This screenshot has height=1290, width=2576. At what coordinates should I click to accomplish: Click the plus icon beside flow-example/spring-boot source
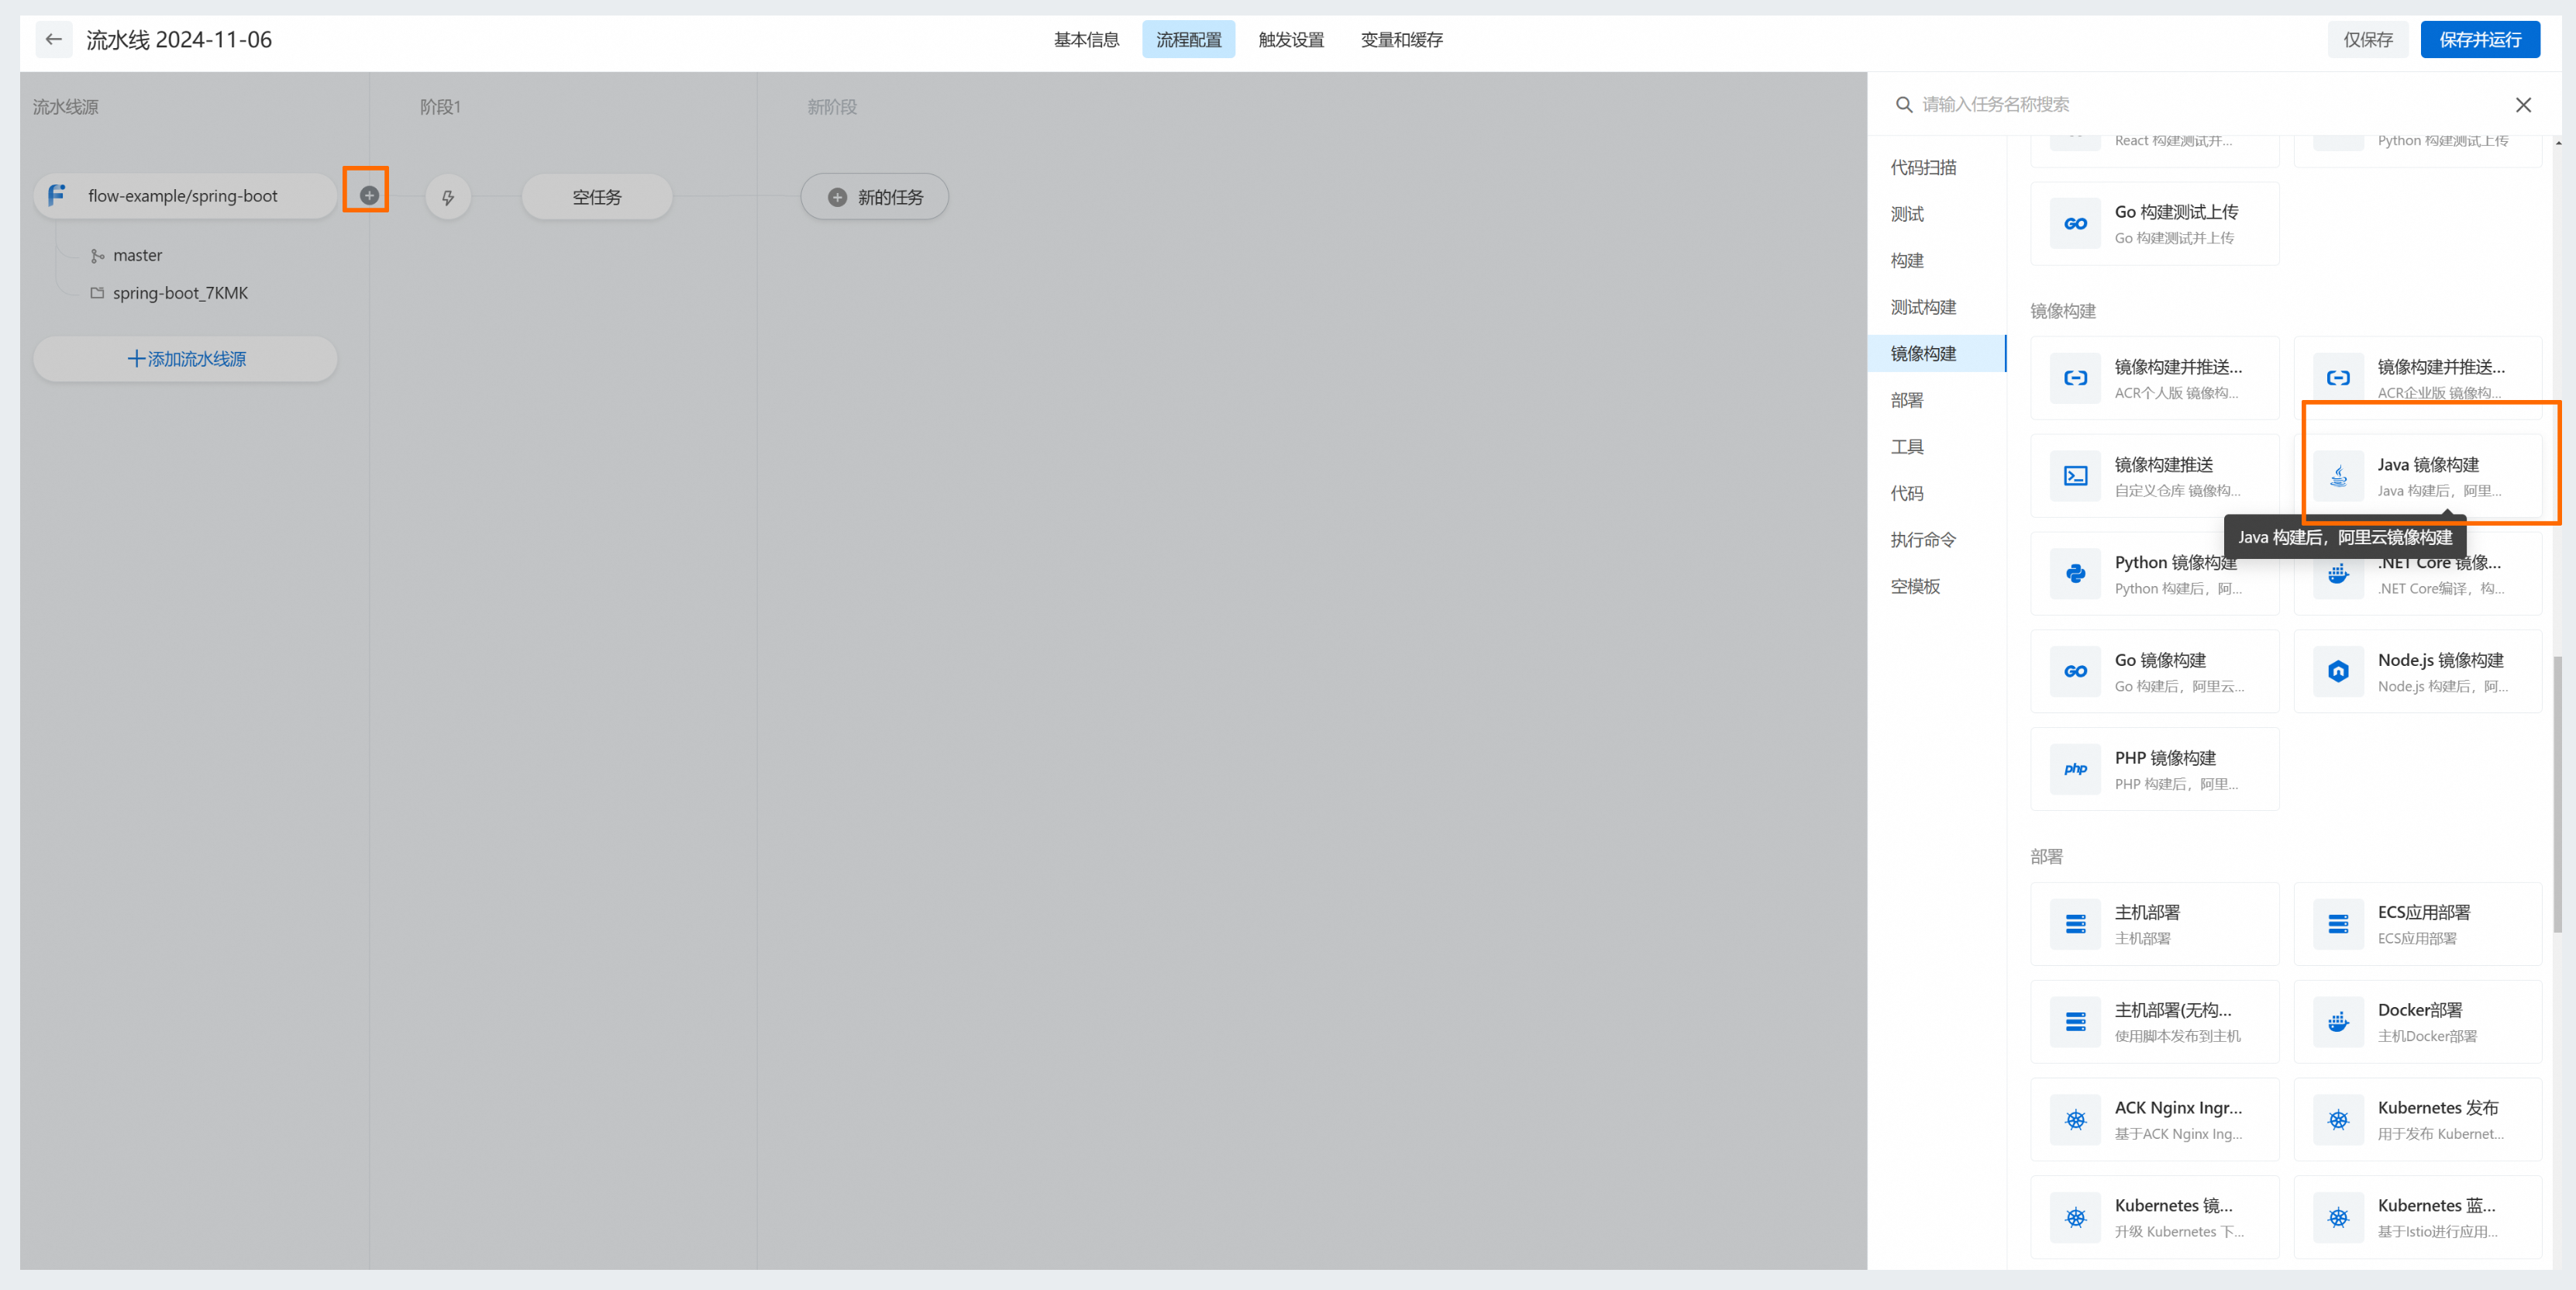[x=369, y=196]
